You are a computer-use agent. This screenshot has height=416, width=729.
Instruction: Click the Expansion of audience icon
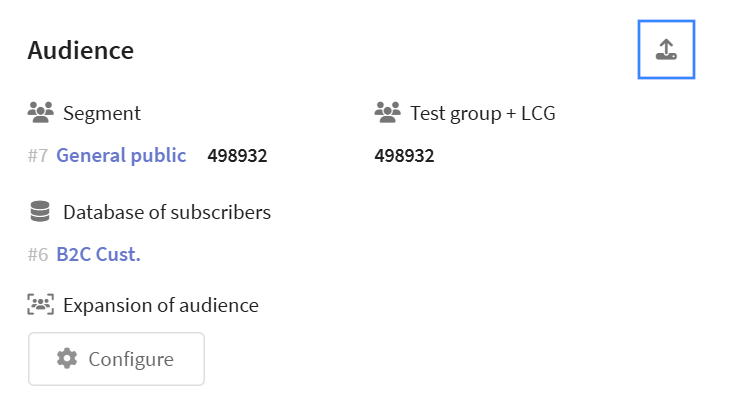40,305
